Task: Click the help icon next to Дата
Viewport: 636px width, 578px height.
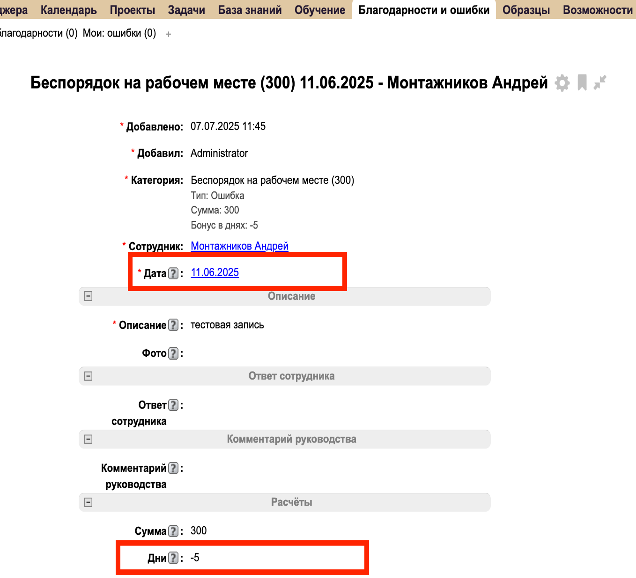Action: pos(173,273)
